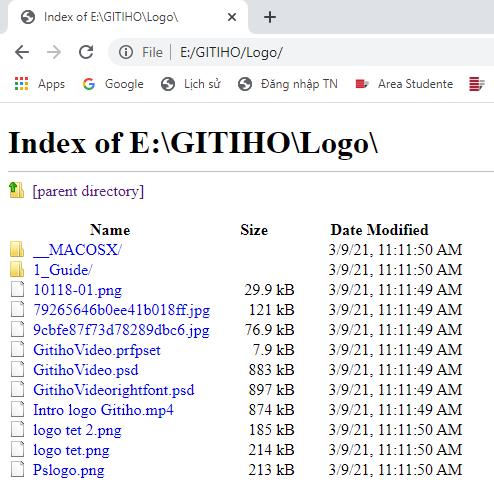Open the __MACOSX/ folder link
Image resolution: width=494 pixels, height=502 pixels.
tap(78, 250)
